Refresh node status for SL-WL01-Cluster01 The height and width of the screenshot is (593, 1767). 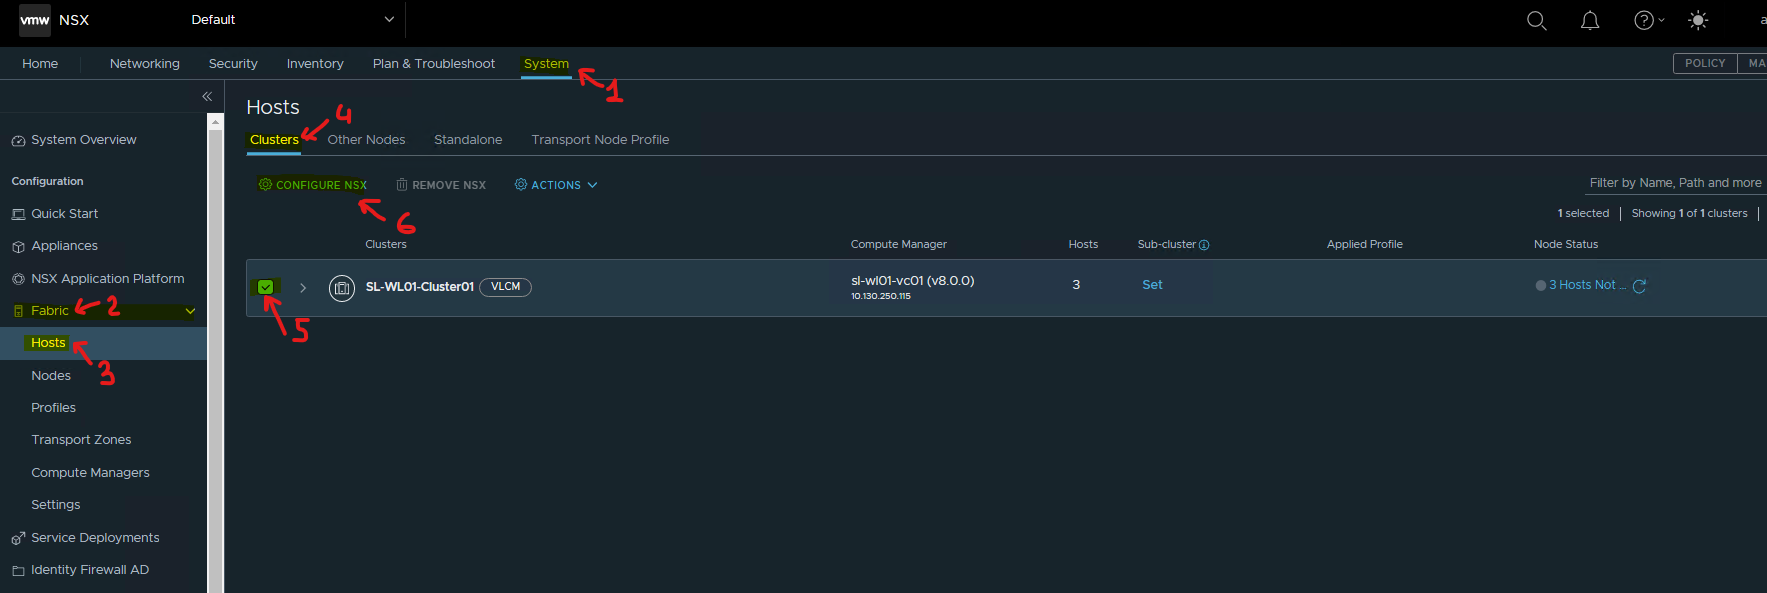click(x=1639, y=286)
